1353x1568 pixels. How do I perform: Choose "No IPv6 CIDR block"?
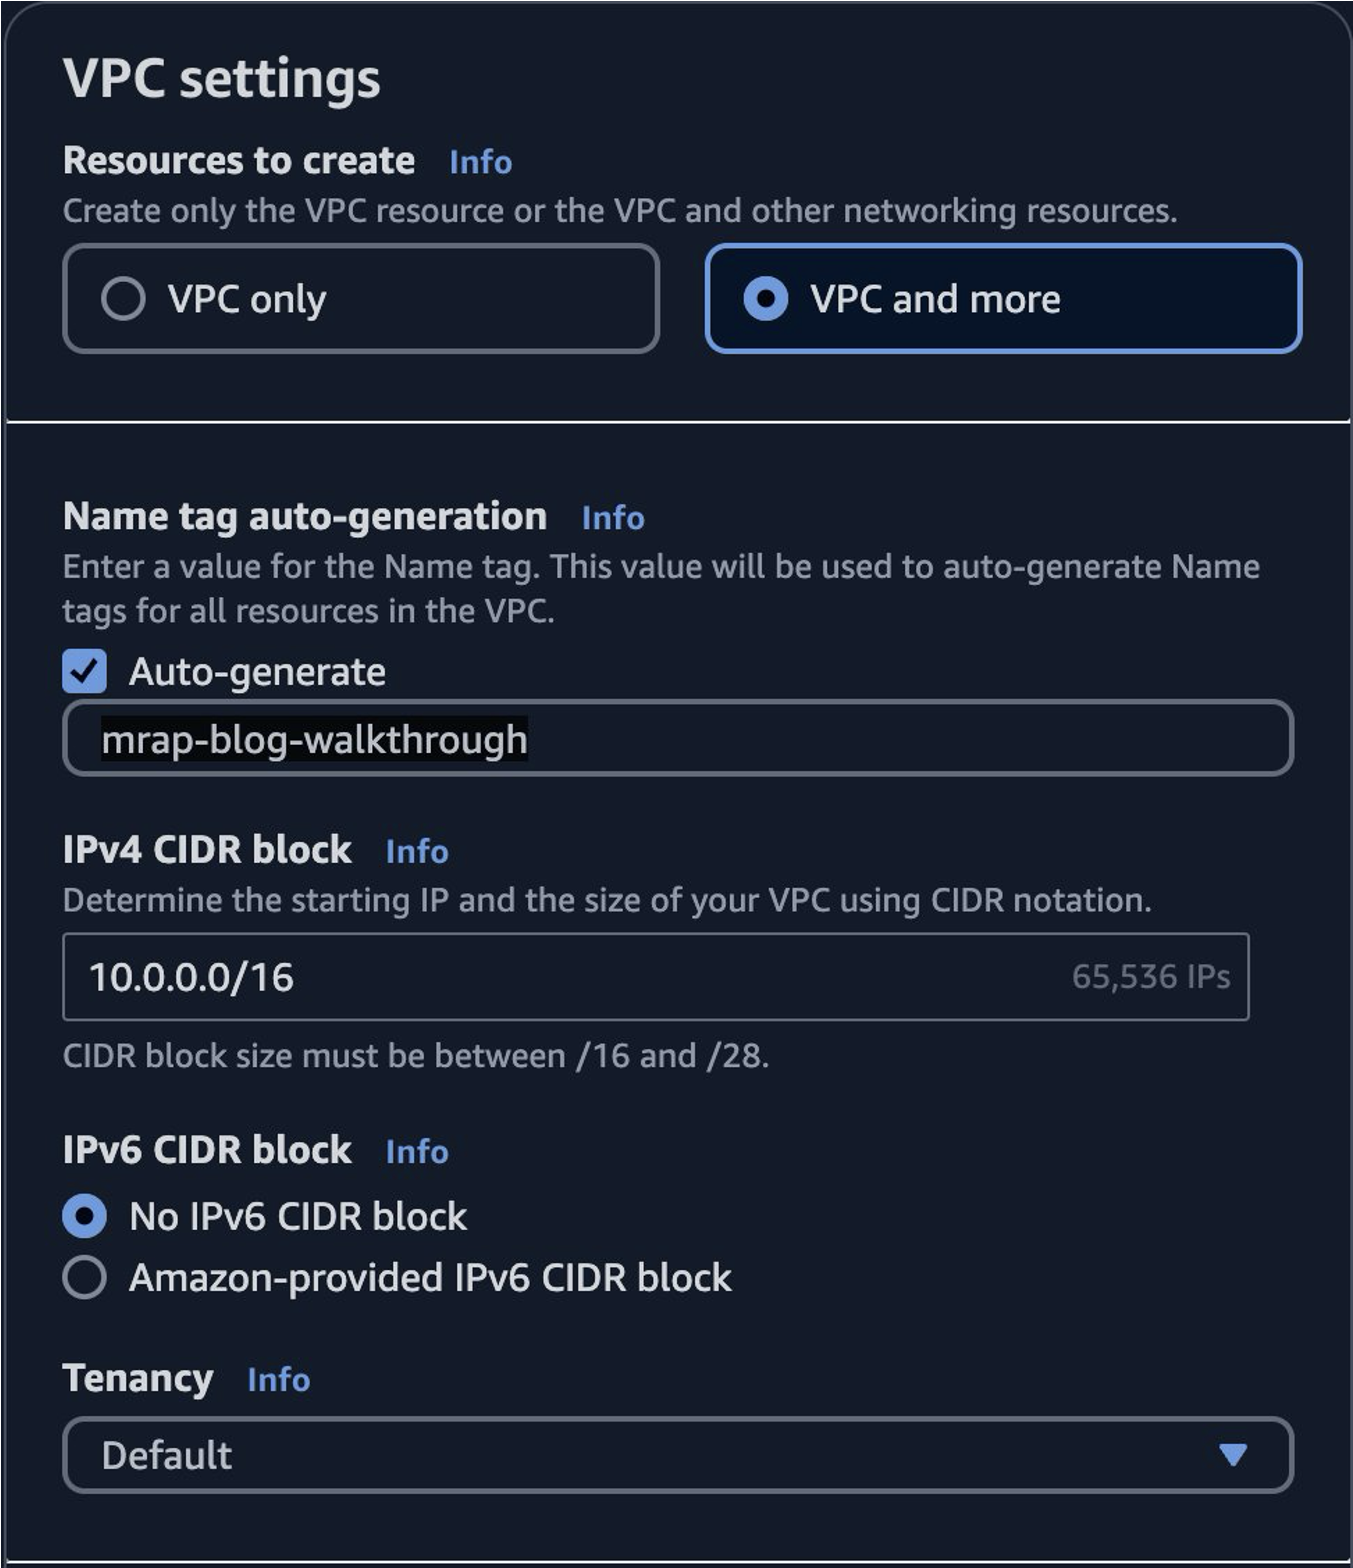point(85,1215)
